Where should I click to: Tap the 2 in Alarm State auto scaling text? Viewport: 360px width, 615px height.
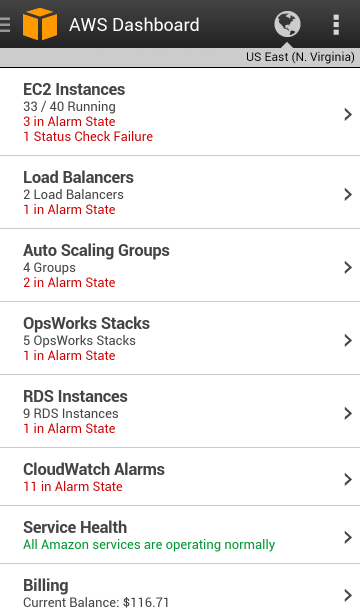tap(69, 282)
